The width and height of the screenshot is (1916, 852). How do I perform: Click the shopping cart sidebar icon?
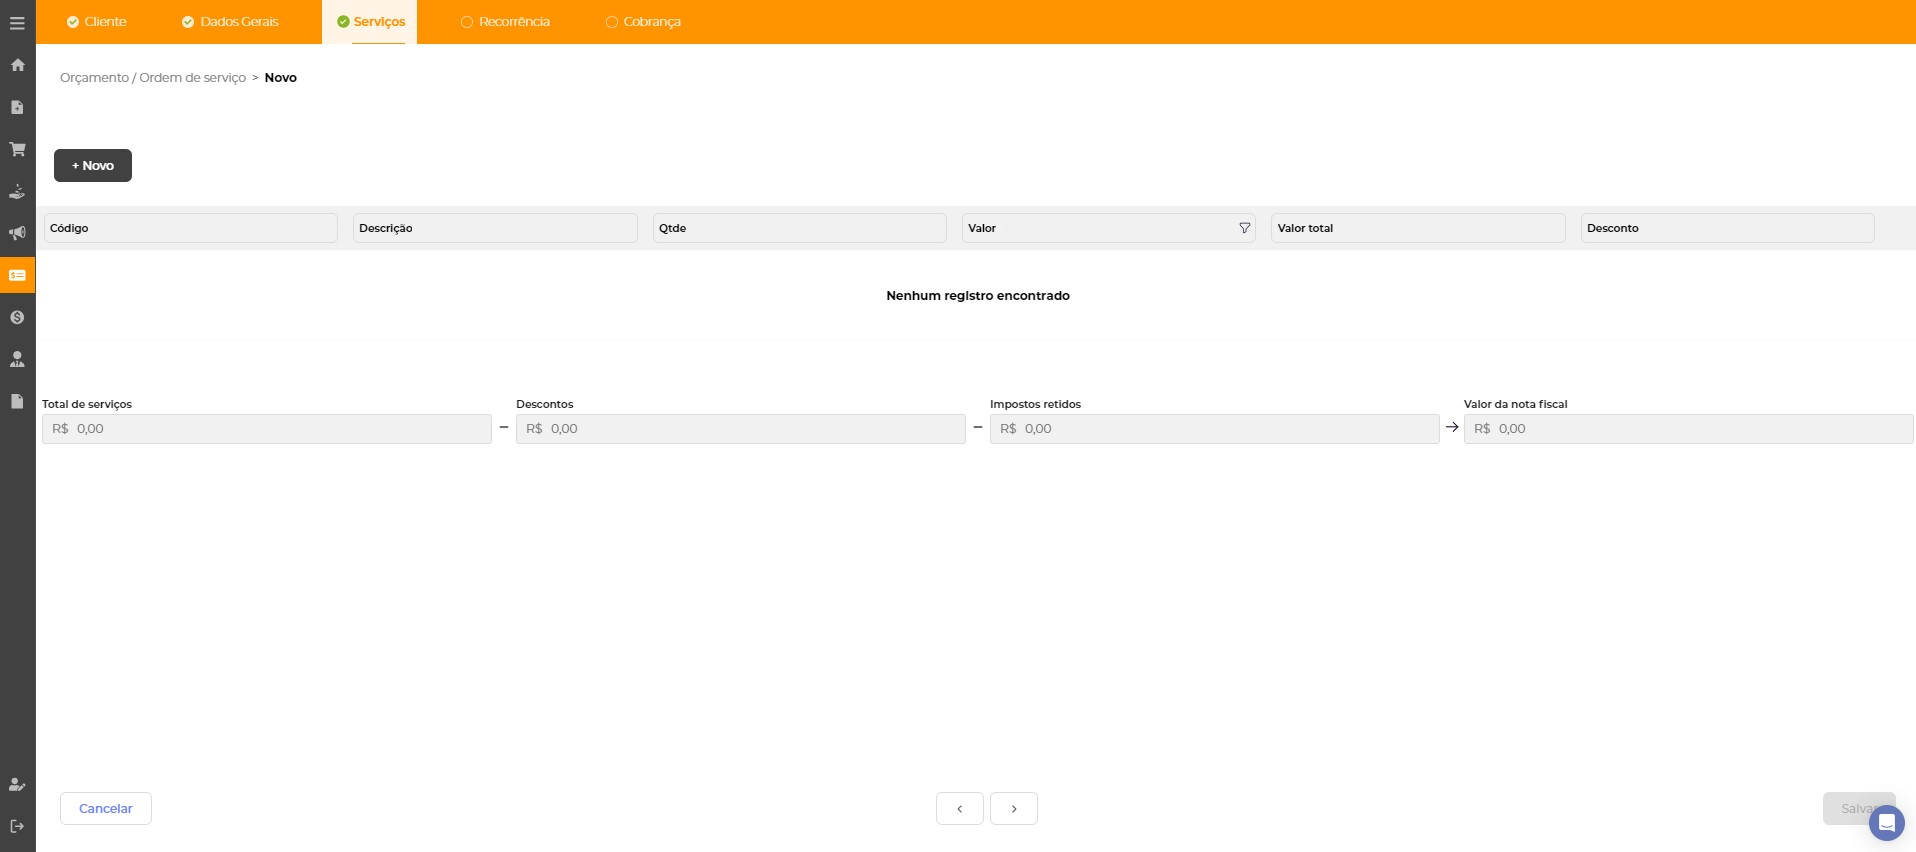(x=17, y=149)
